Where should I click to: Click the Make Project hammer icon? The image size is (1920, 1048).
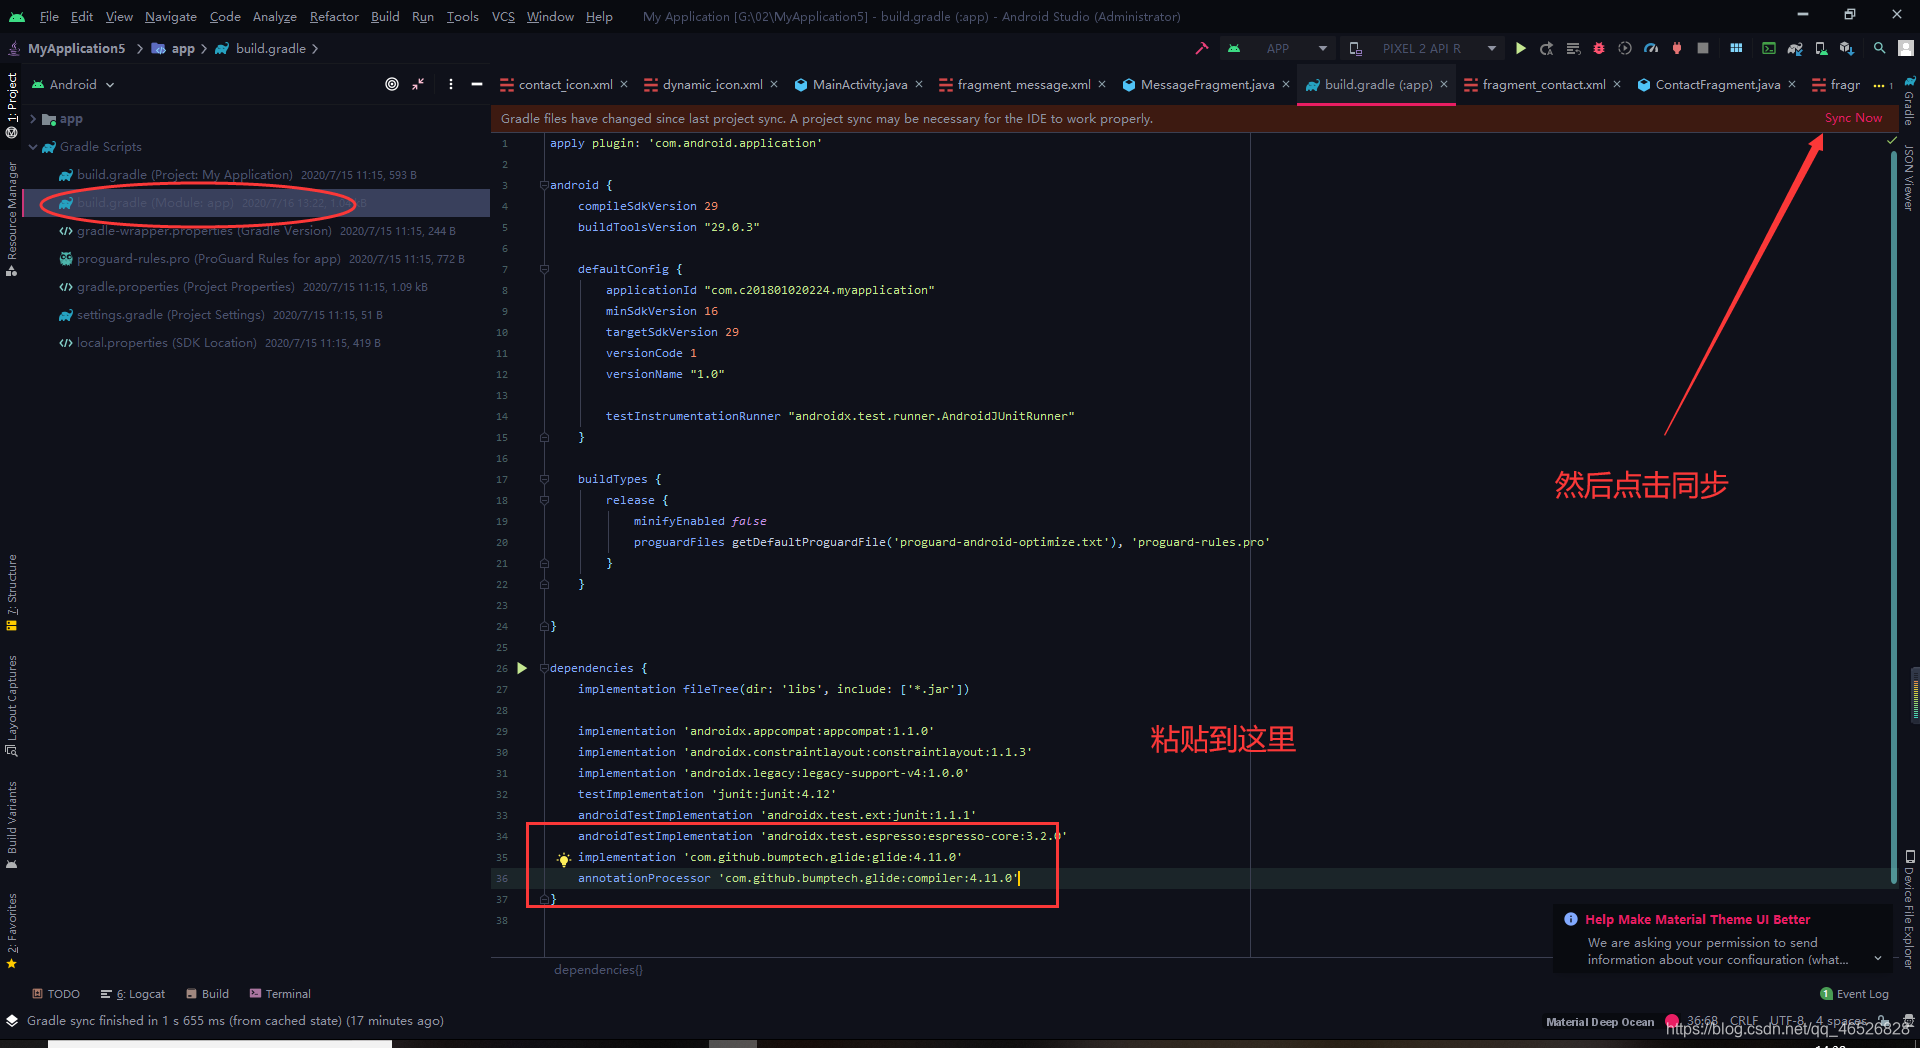click(1202, 48)
